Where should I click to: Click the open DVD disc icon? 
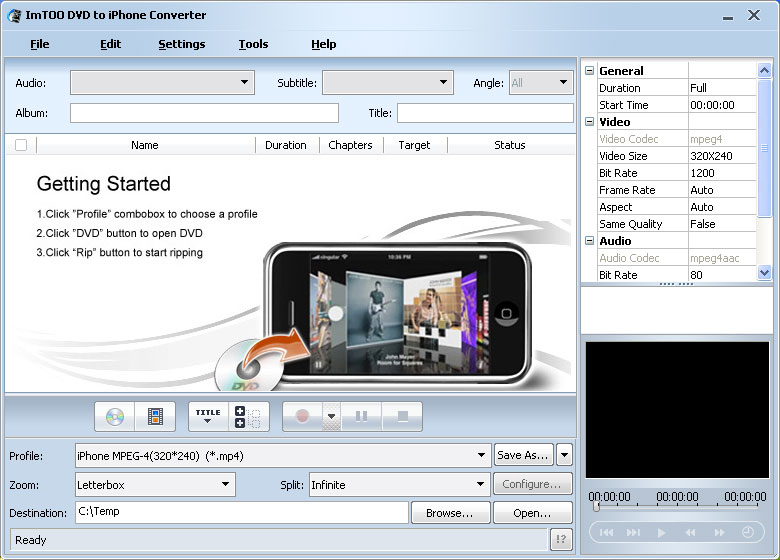[115, 417]
